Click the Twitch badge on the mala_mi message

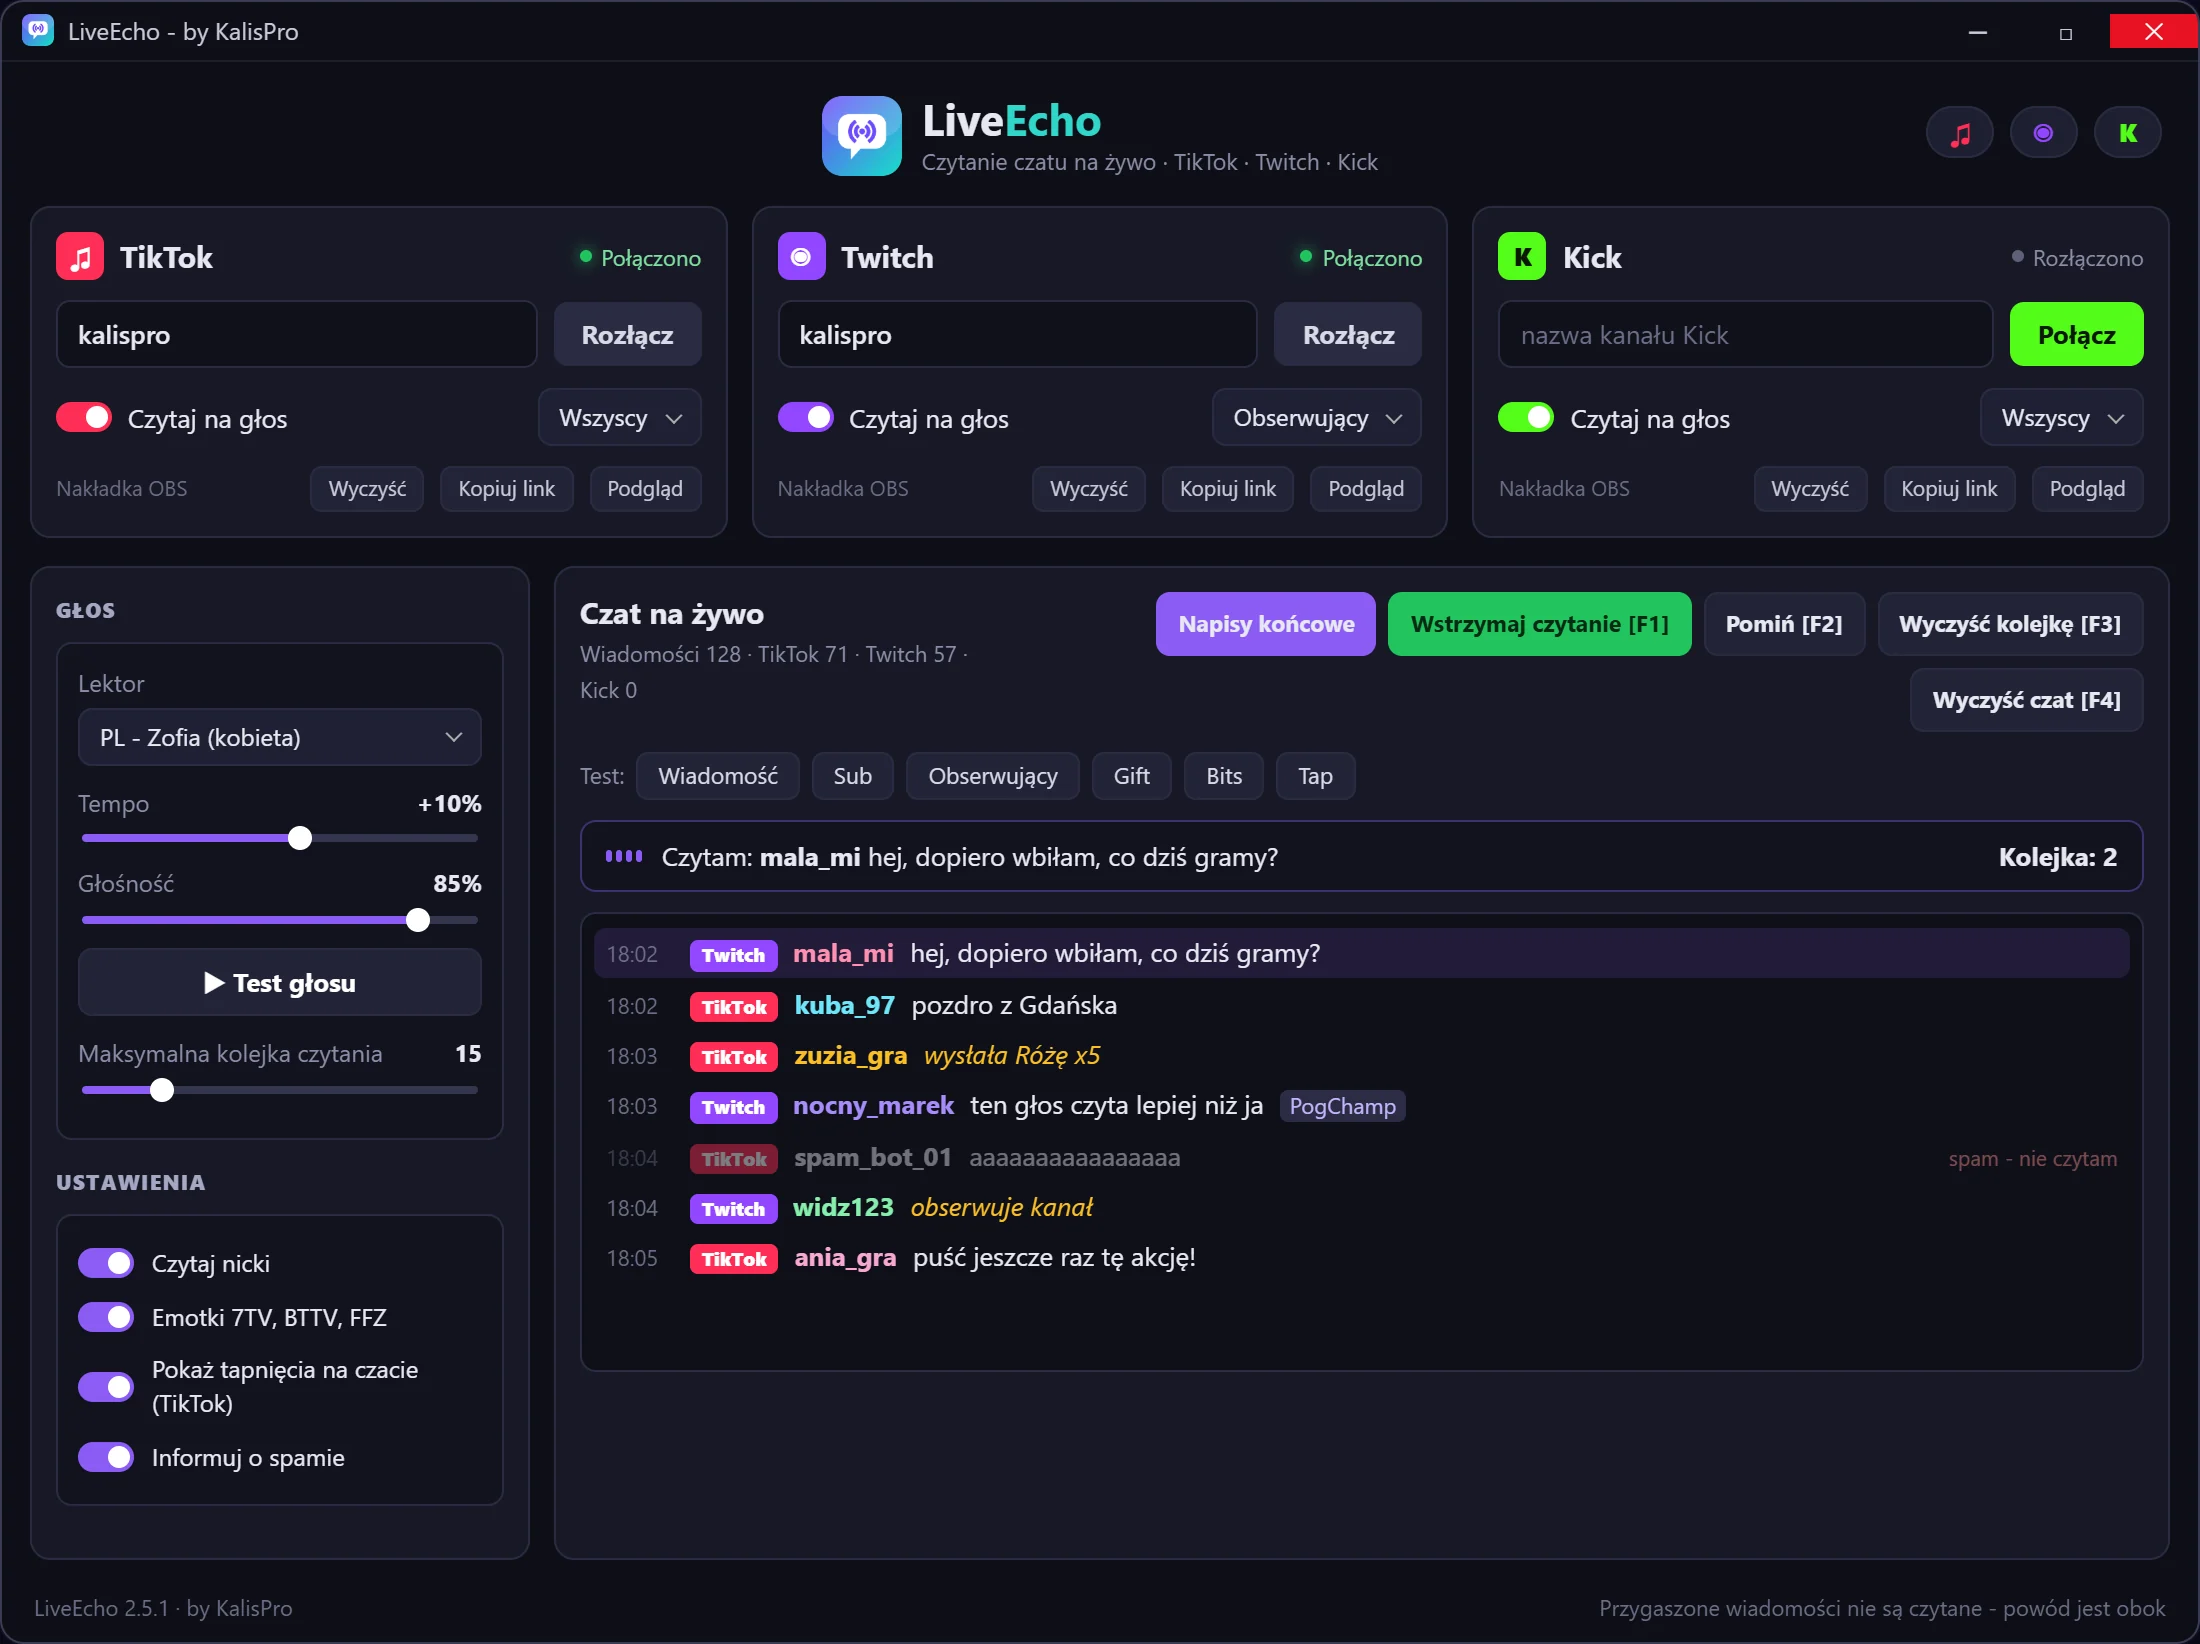[x=733, y=955]
